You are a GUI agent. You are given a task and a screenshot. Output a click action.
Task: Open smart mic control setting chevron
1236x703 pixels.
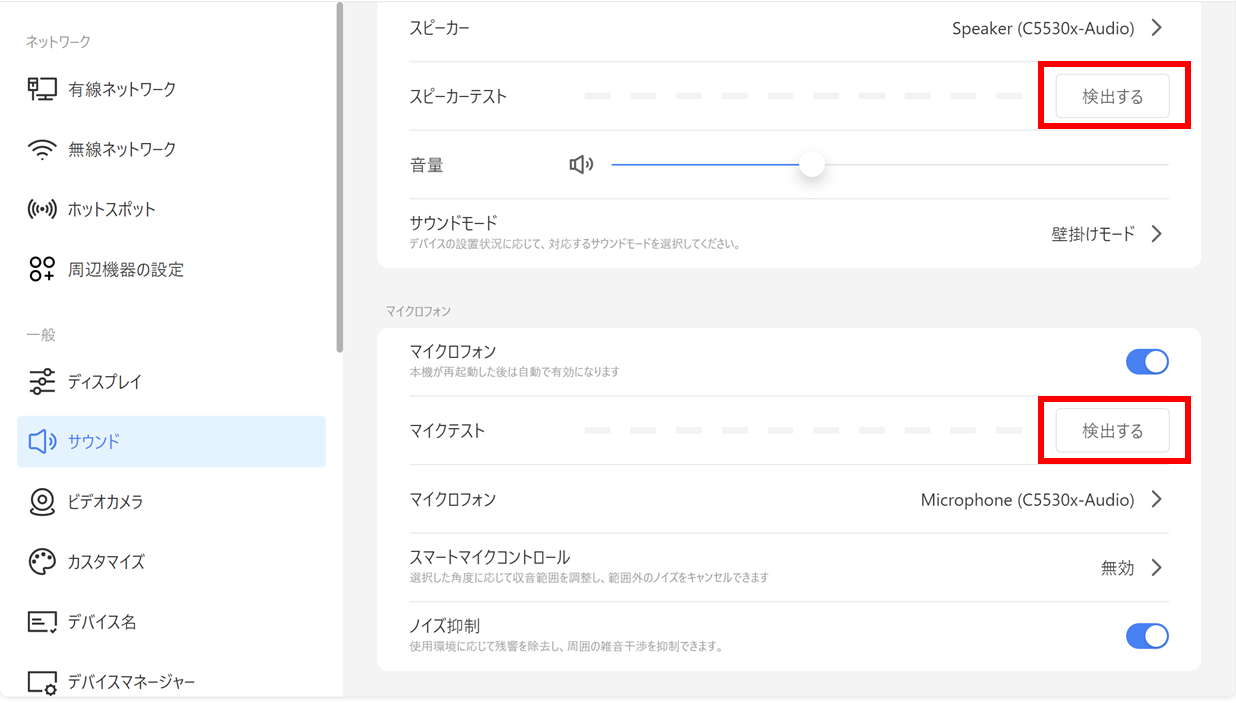[x=1157, y=568]
